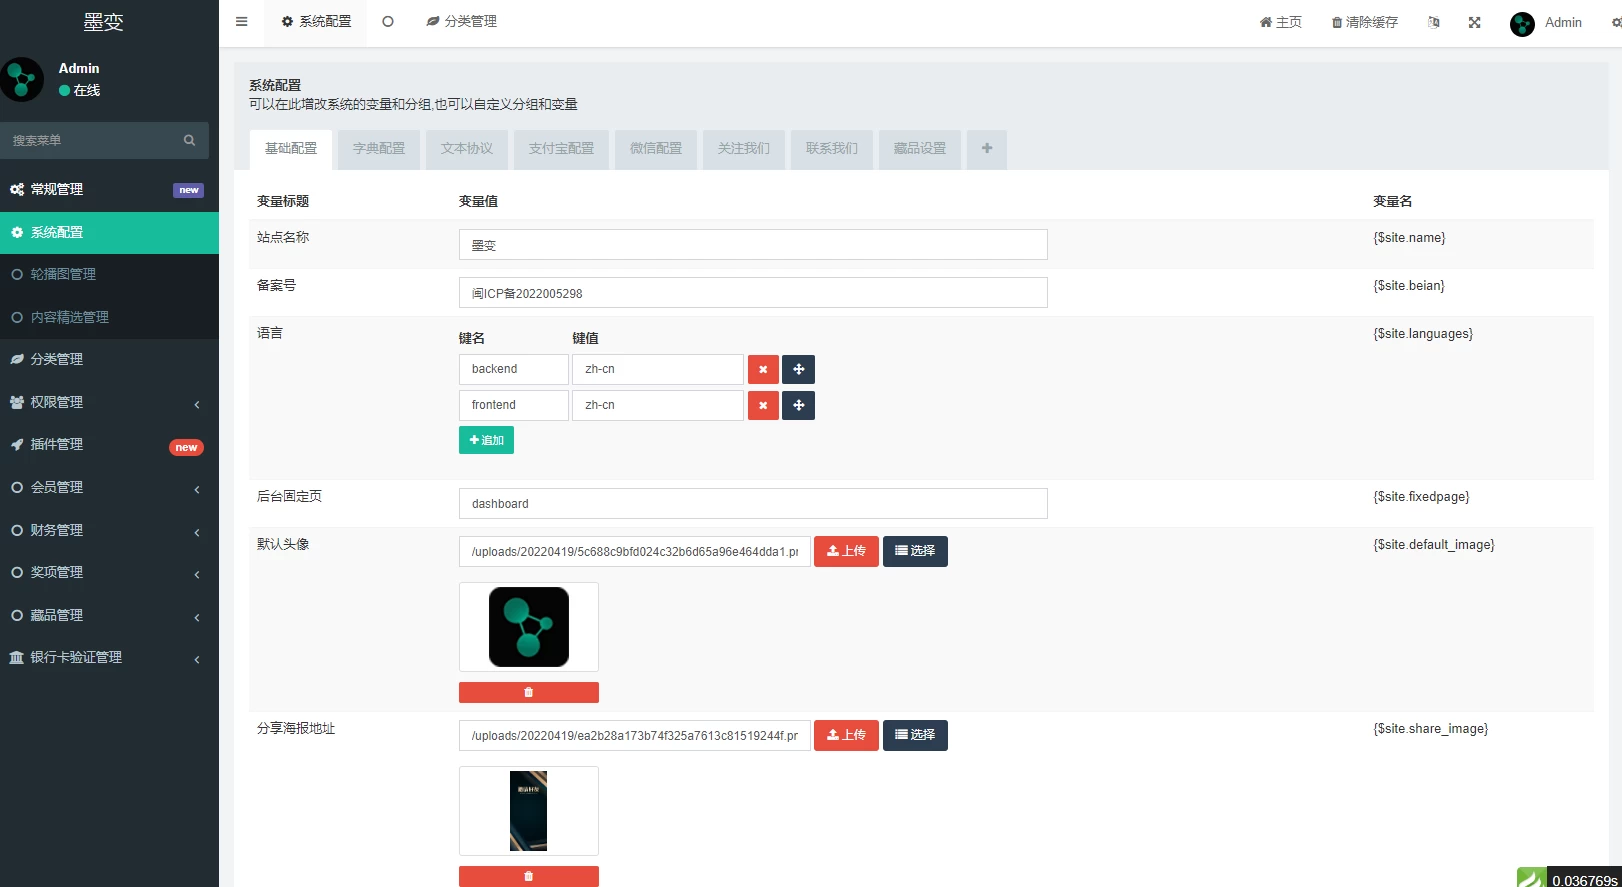1622x887 pixels.
Task: Click the hamburger menu toggle icon
Action: (241, 22)
